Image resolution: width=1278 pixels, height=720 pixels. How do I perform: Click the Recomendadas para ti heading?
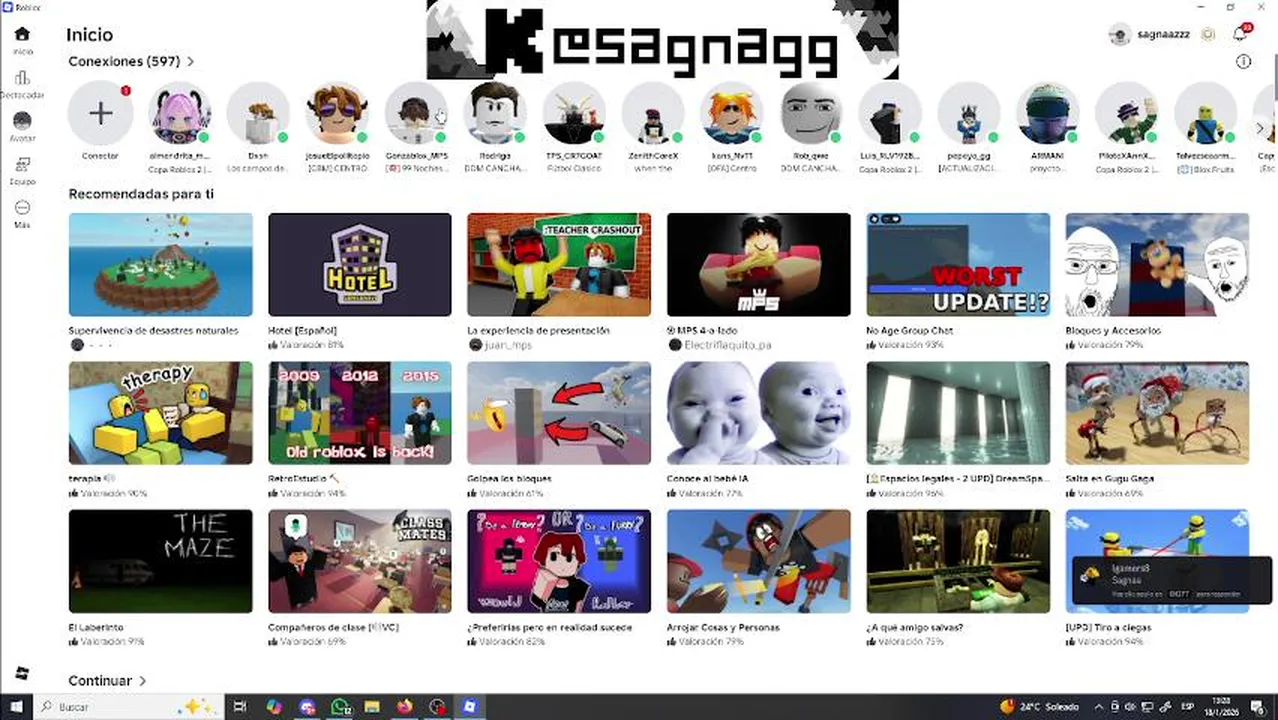[141, 194]
